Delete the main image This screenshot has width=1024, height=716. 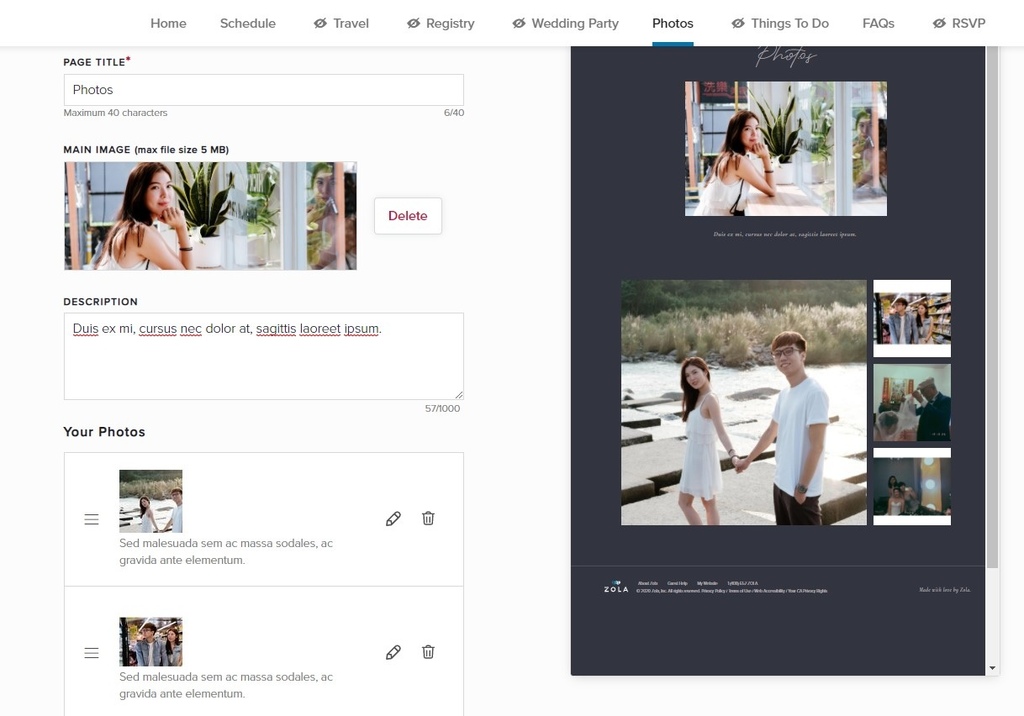(x=408, y=216)
